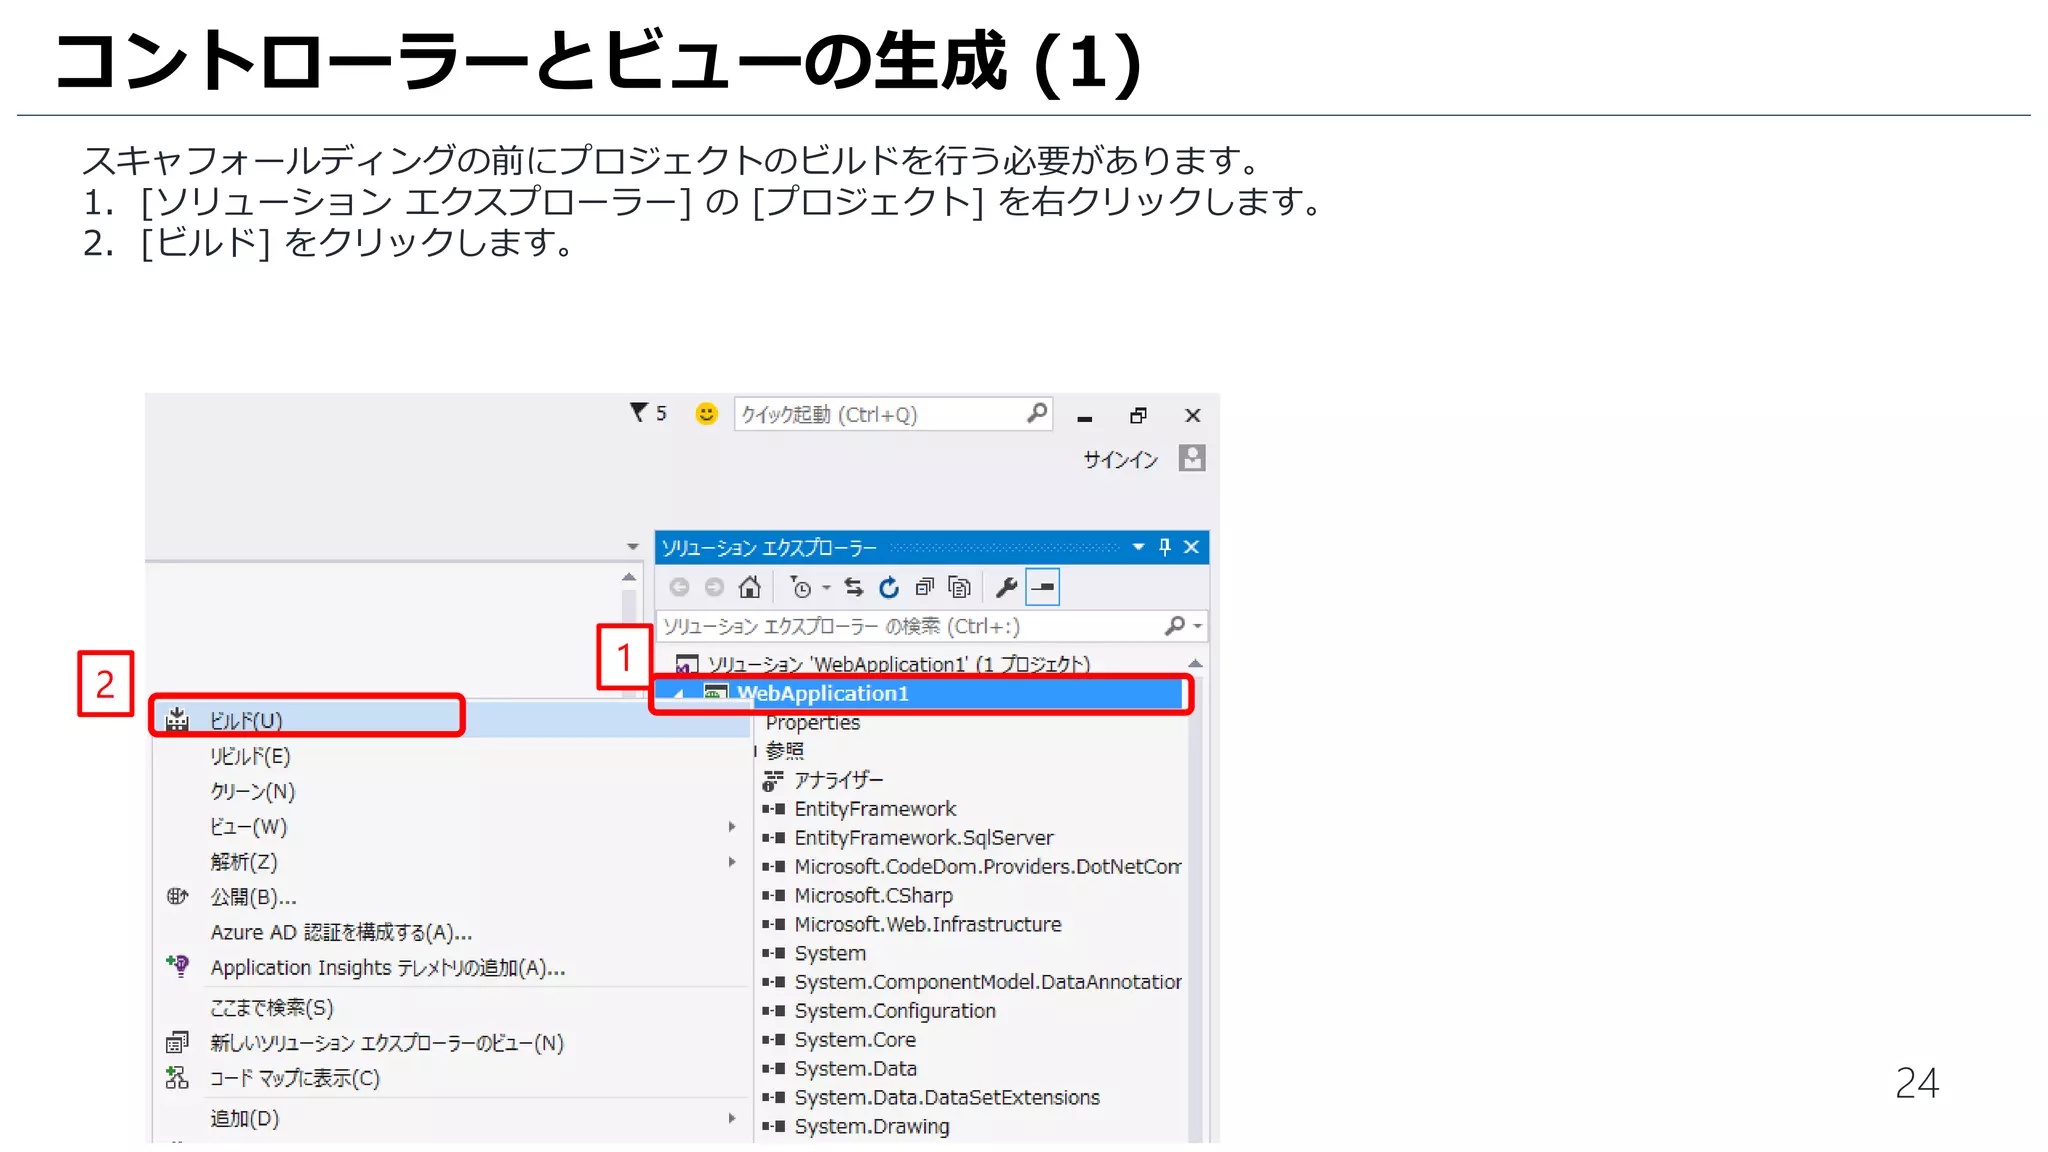Viewport: 2048px width, 1152px height.
Task: Click the quick launch magnifier icon
Action: coord(1037,413)
